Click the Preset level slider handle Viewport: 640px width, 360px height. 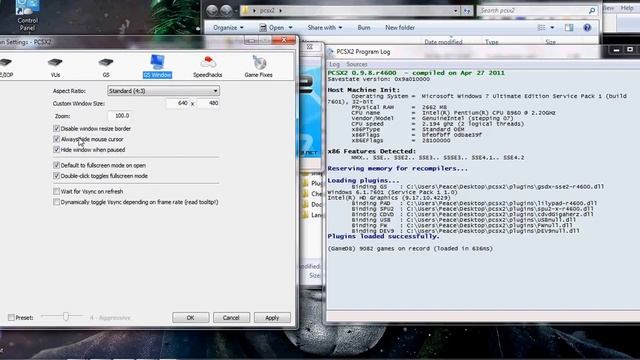click(x=66, y=316)
